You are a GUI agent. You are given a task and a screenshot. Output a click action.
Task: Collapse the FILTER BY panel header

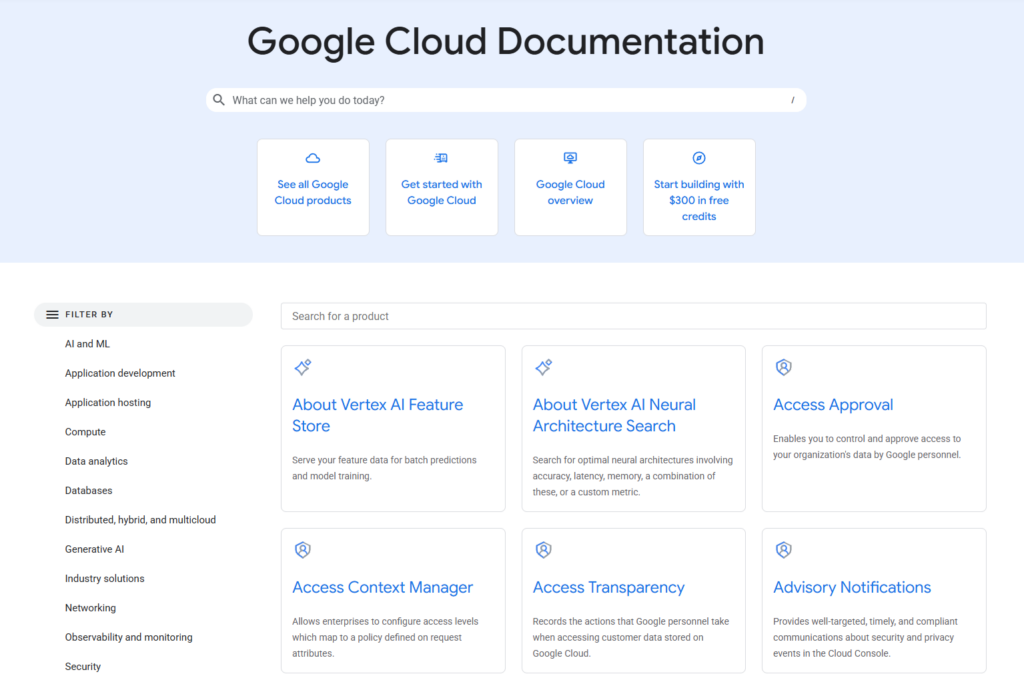(x=143, y=315)
